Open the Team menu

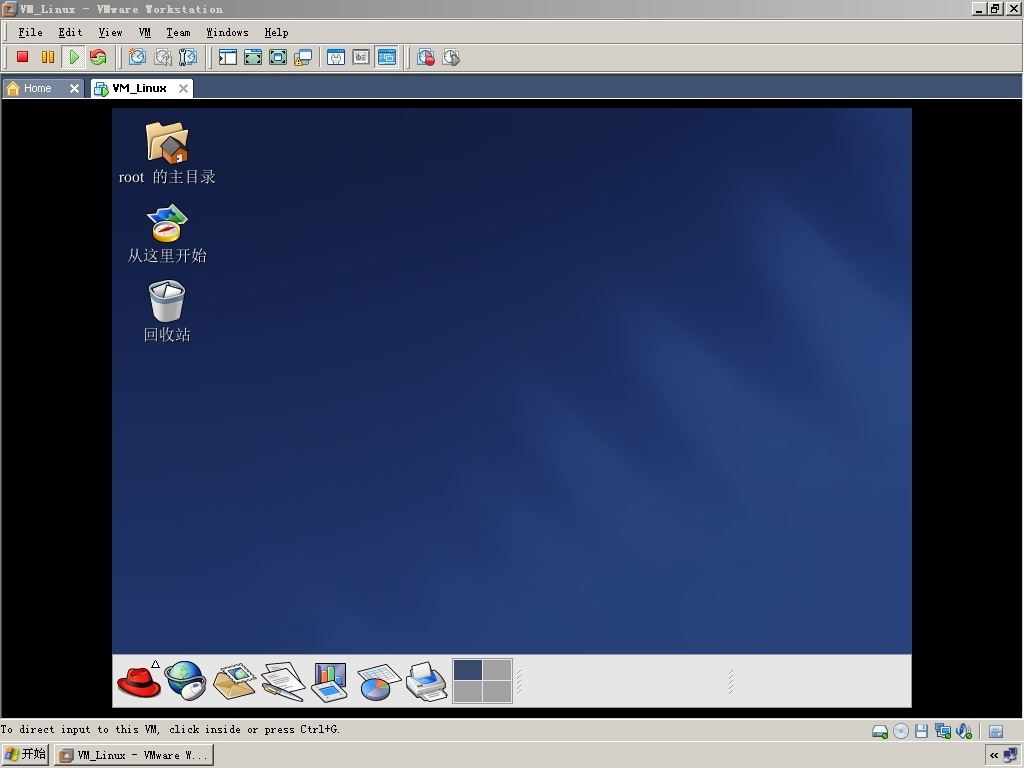point(178,33)
